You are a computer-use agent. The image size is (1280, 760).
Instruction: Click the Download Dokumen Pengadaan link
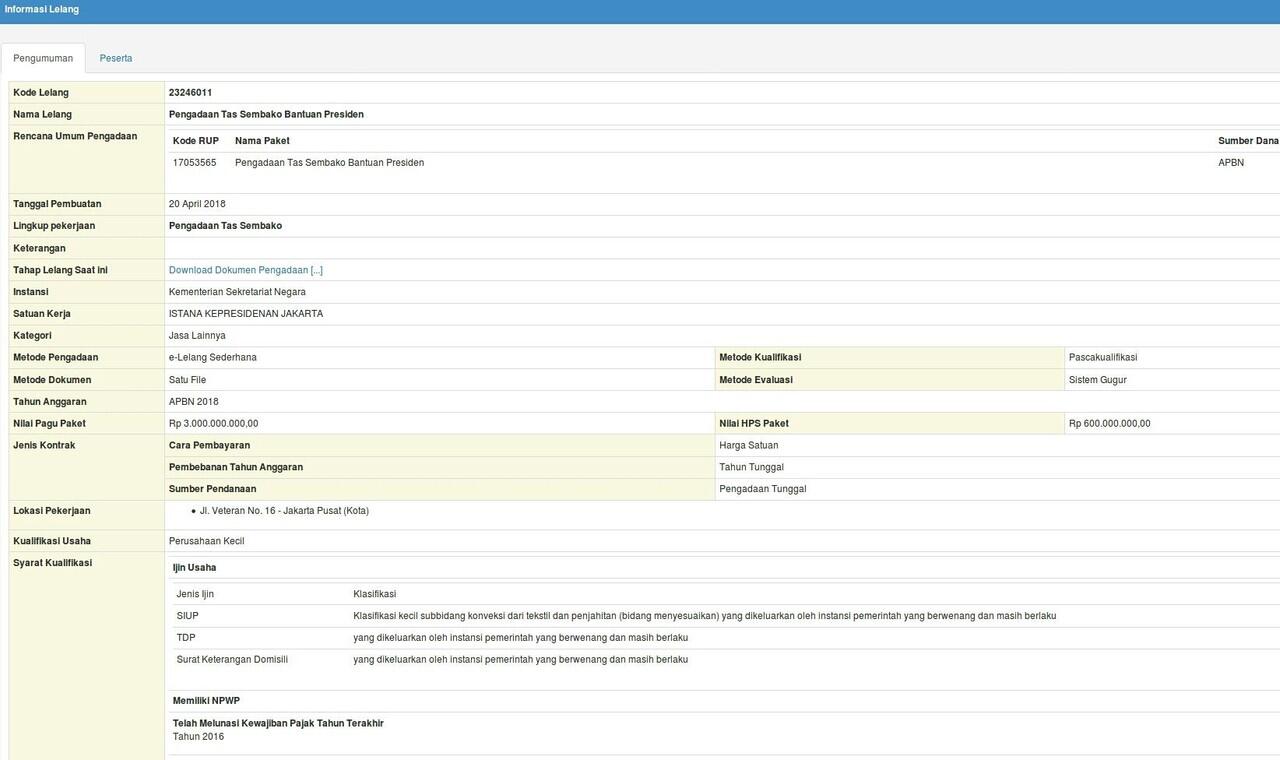tap(245, 270)
